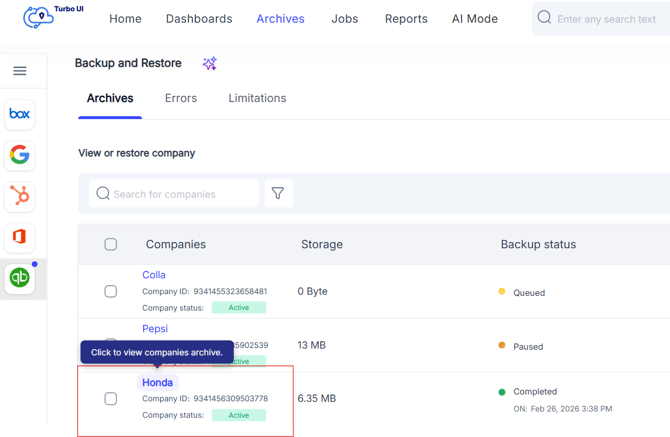Viewport: 670px width, 437px height.
Task: Open the Honda company archive link
Action: [x=158, y=383]
